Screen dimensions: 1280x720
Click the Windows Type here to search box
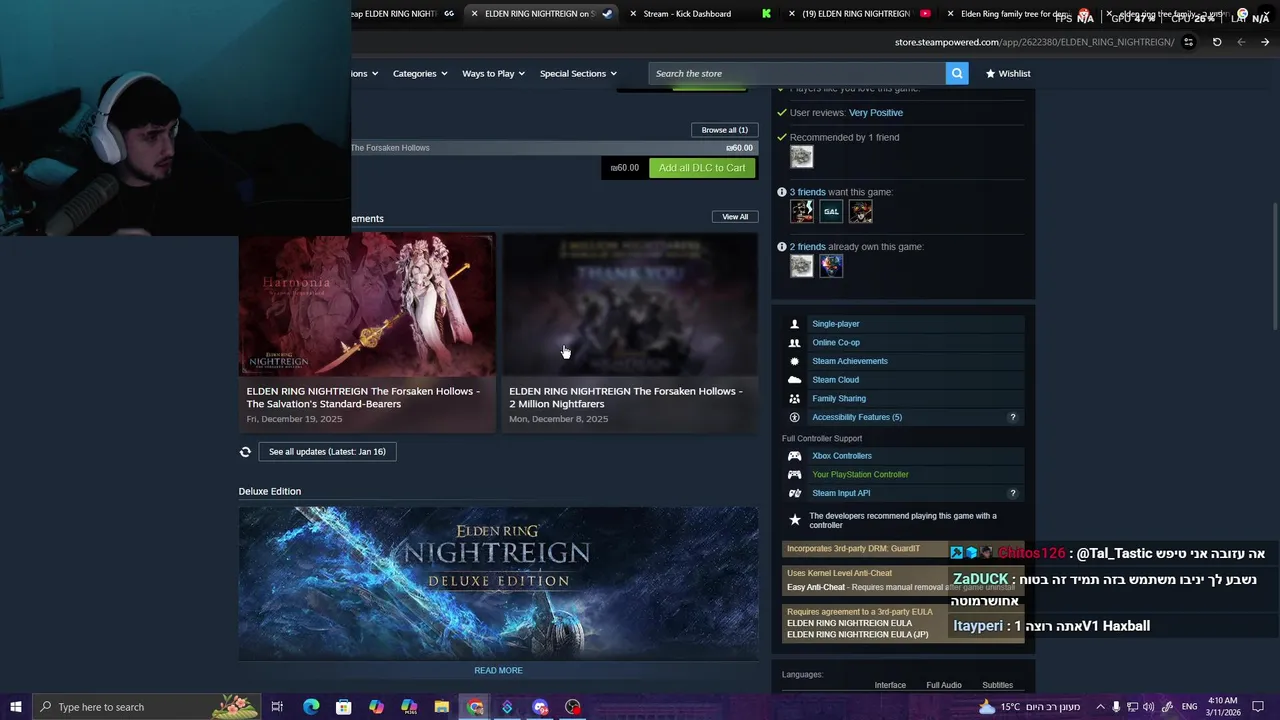(x=145, y=707)
